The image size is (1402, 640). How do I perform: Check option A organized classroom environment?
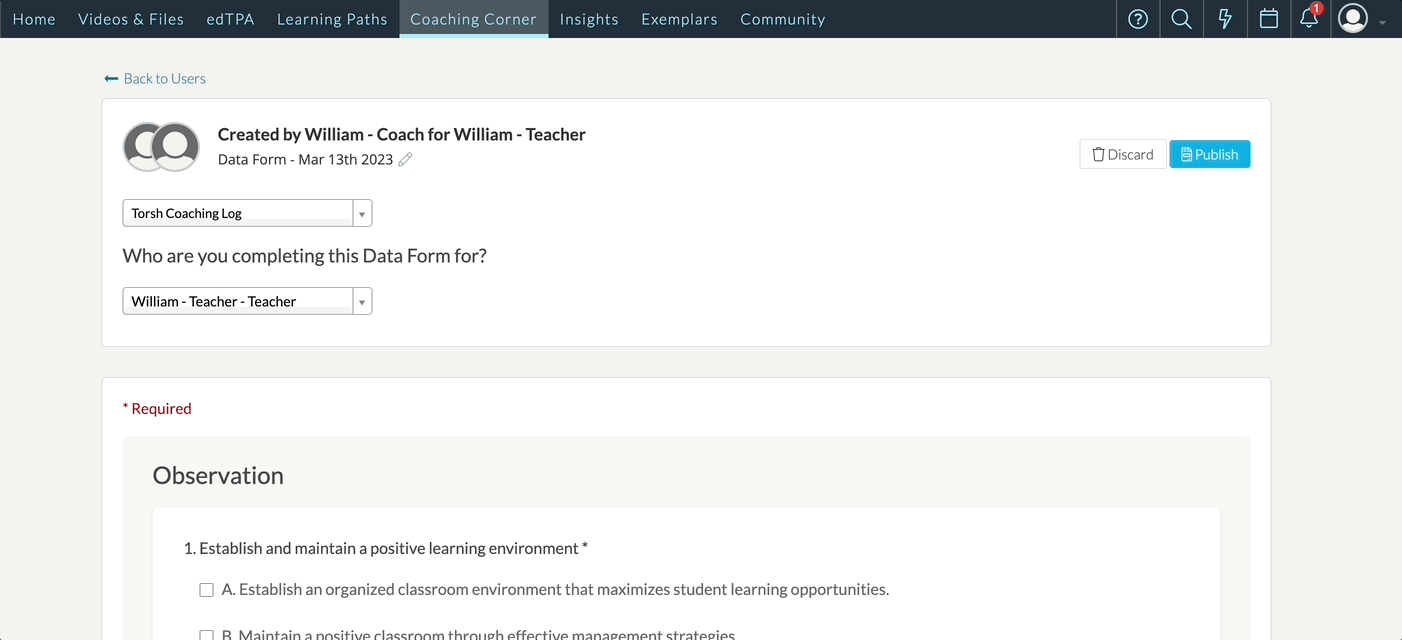(207, 590)
